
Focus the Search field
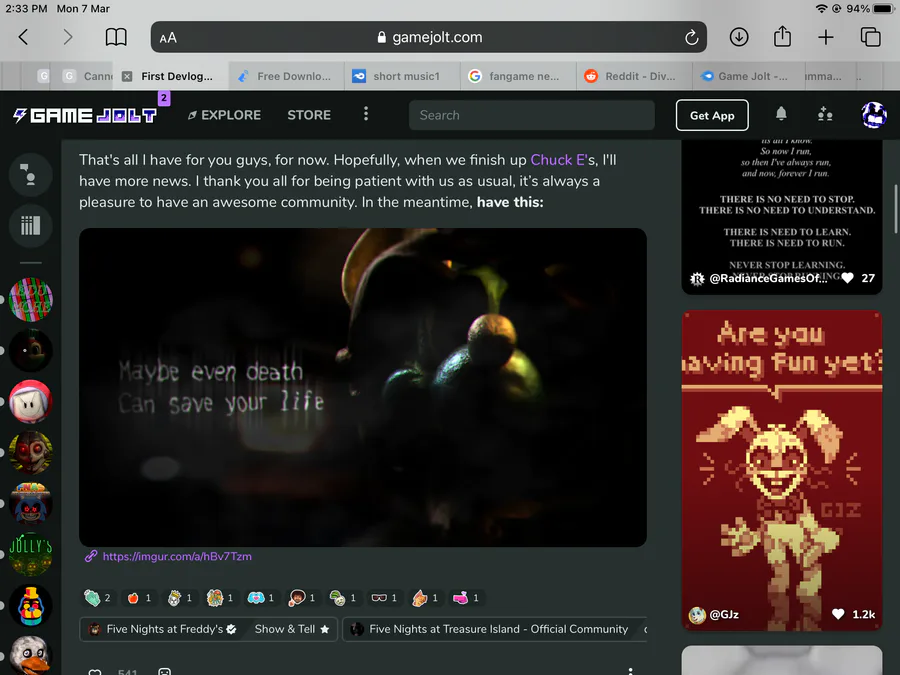[x=532, y=115]
